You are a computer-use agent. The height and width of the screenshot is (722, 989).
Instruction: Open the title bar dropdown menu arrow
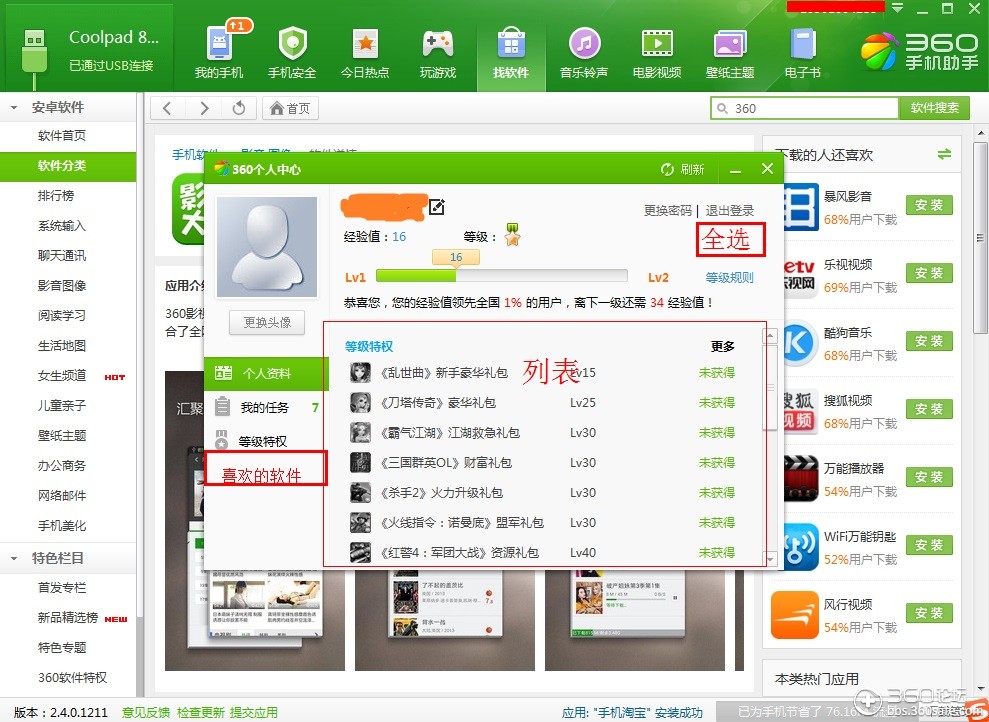898,9
